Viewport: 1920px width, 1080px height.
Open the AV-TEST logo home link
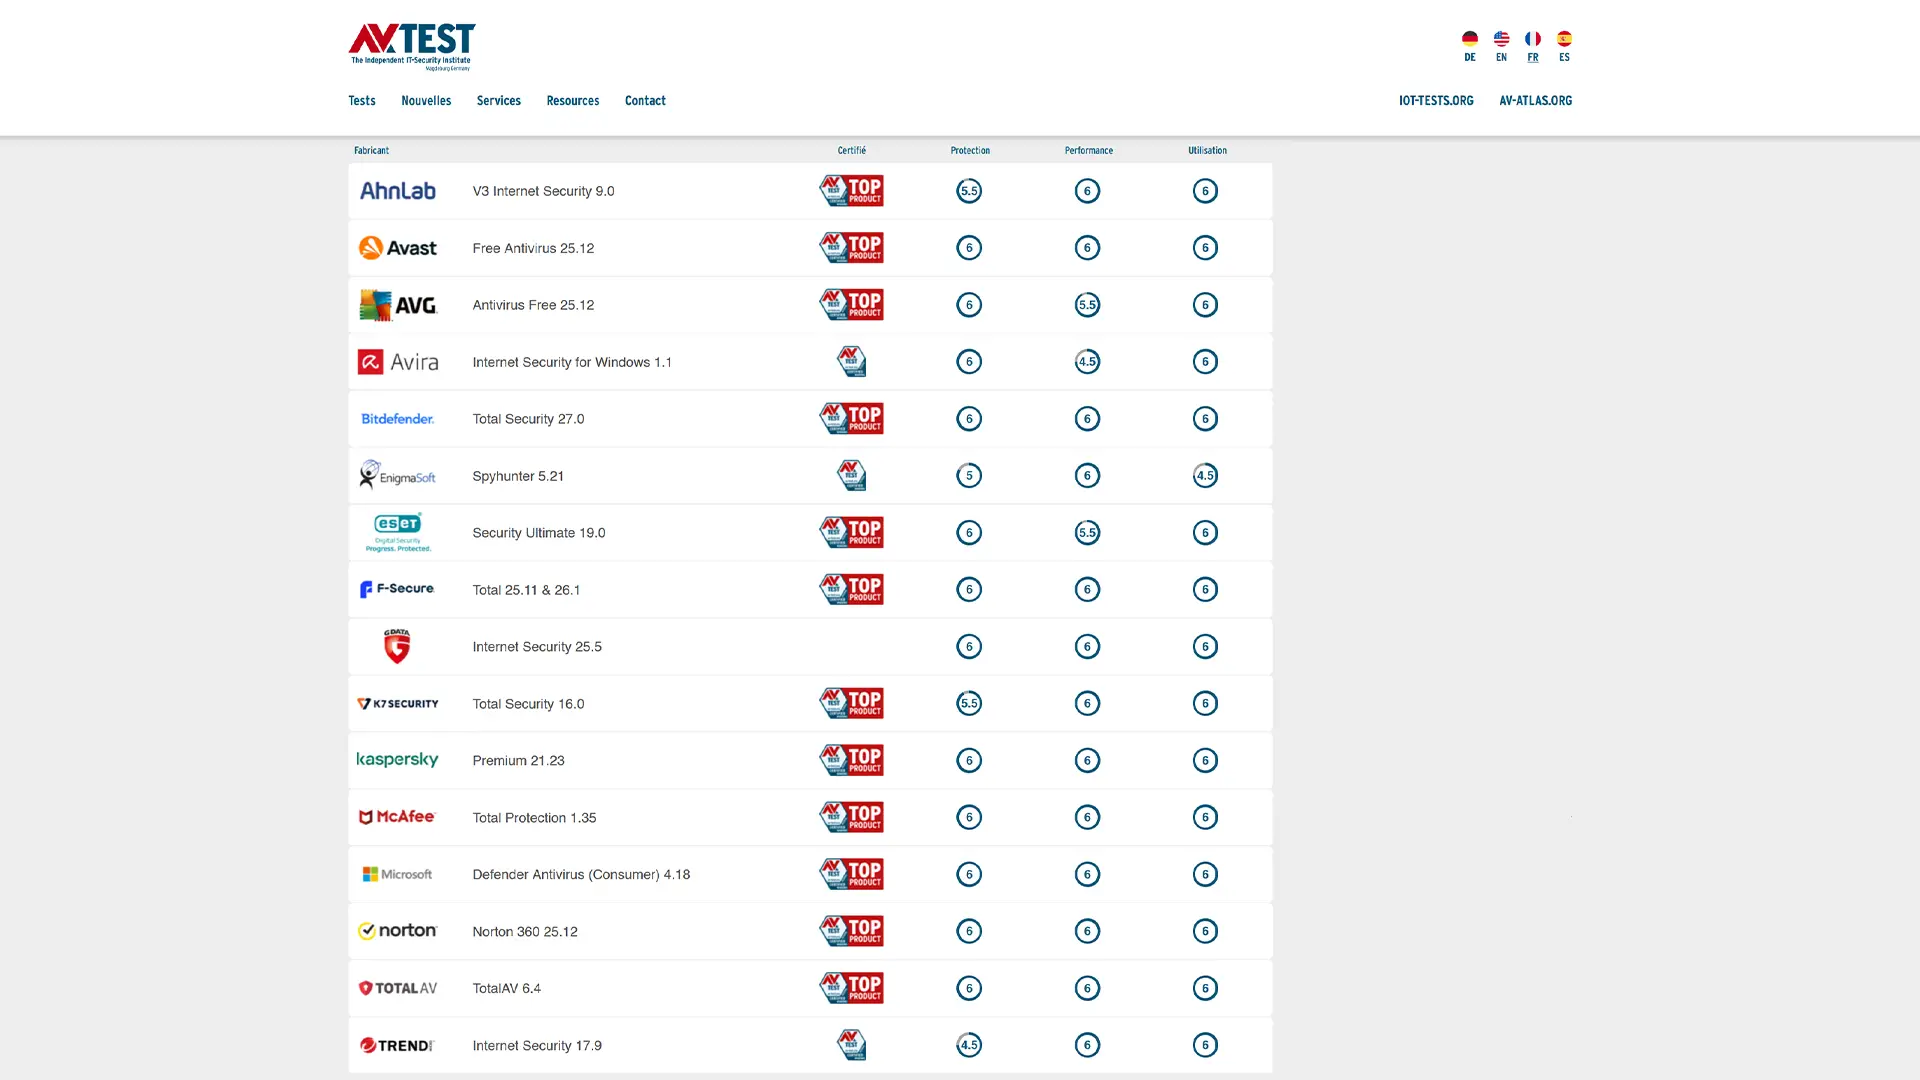tap(411, 47)
